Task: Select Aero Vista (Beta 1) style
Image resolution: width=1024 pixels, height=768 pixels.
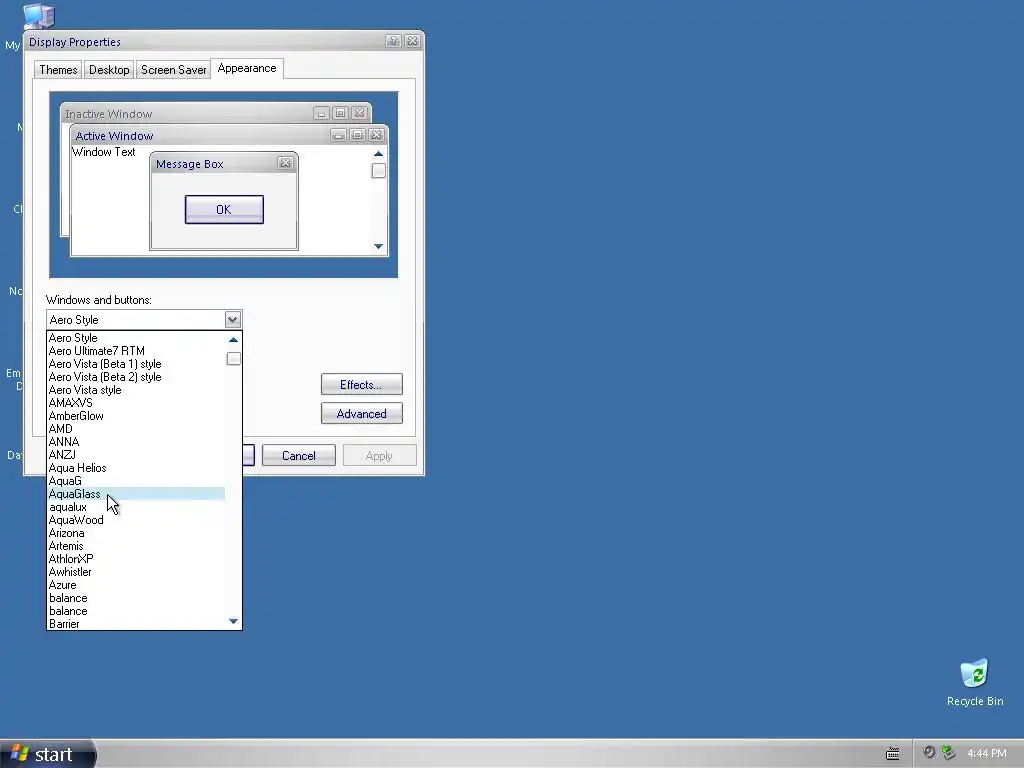Action: point(136,364)
